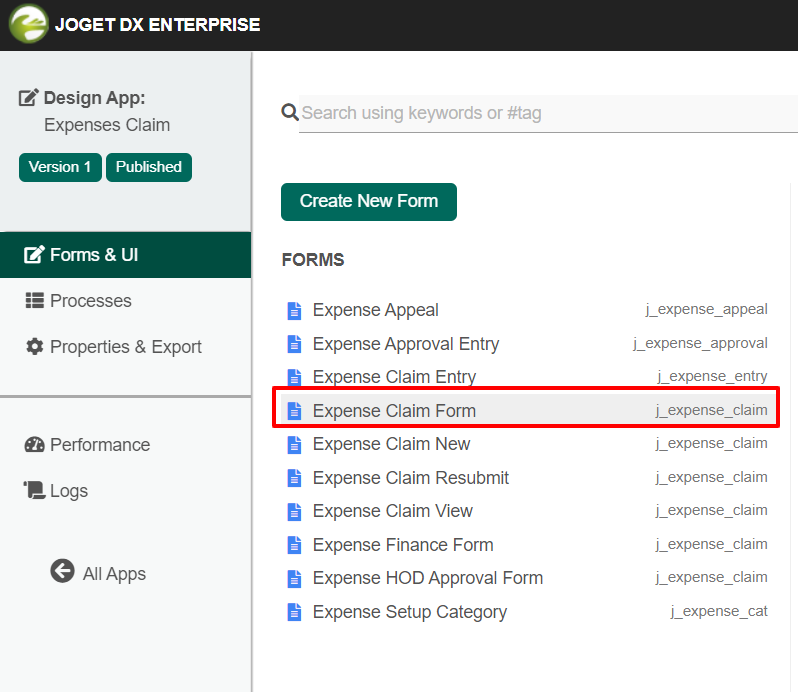Click the Published status badge
This screenshot has width=798, height=692.
coord(149,167)
